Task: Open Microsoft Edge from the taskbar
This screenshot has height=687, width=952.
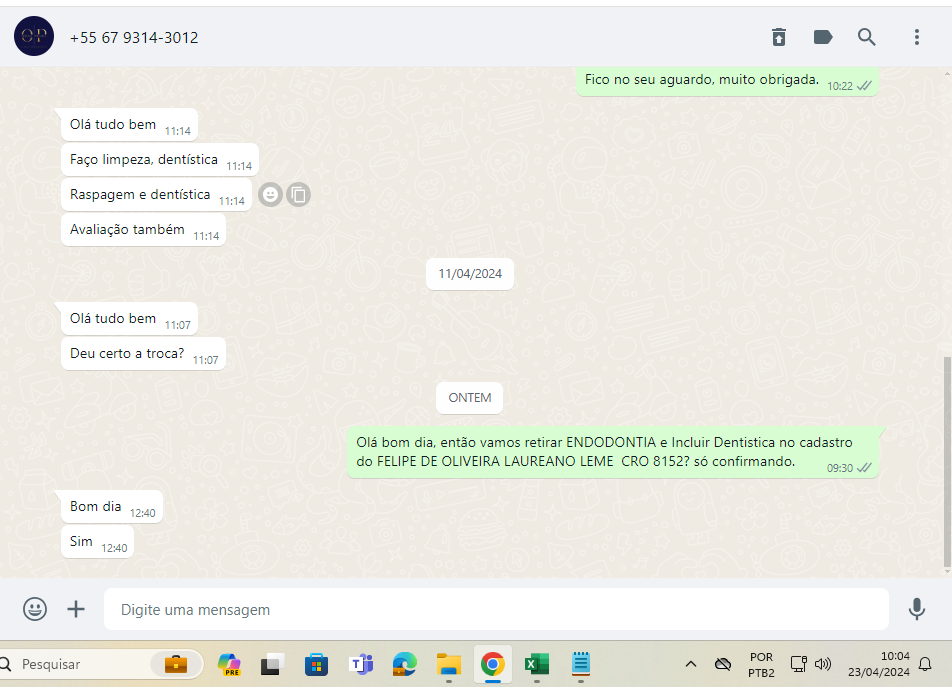Action: 404,665
